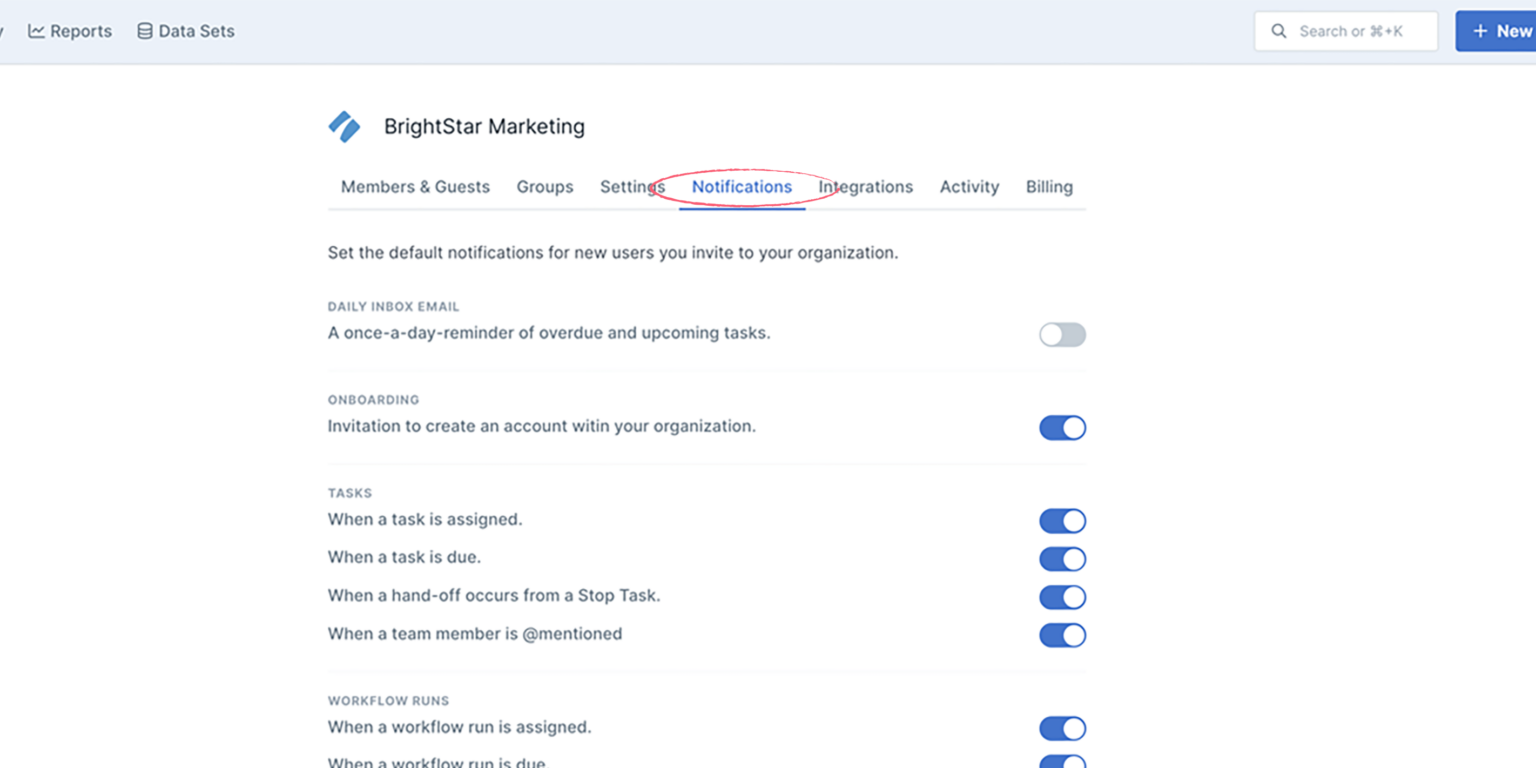The height and width of the screenshot is (768, 1536).
Task: Click the 'WORKFLOW RUNS' section heading
Action: (x=388, y=701)
